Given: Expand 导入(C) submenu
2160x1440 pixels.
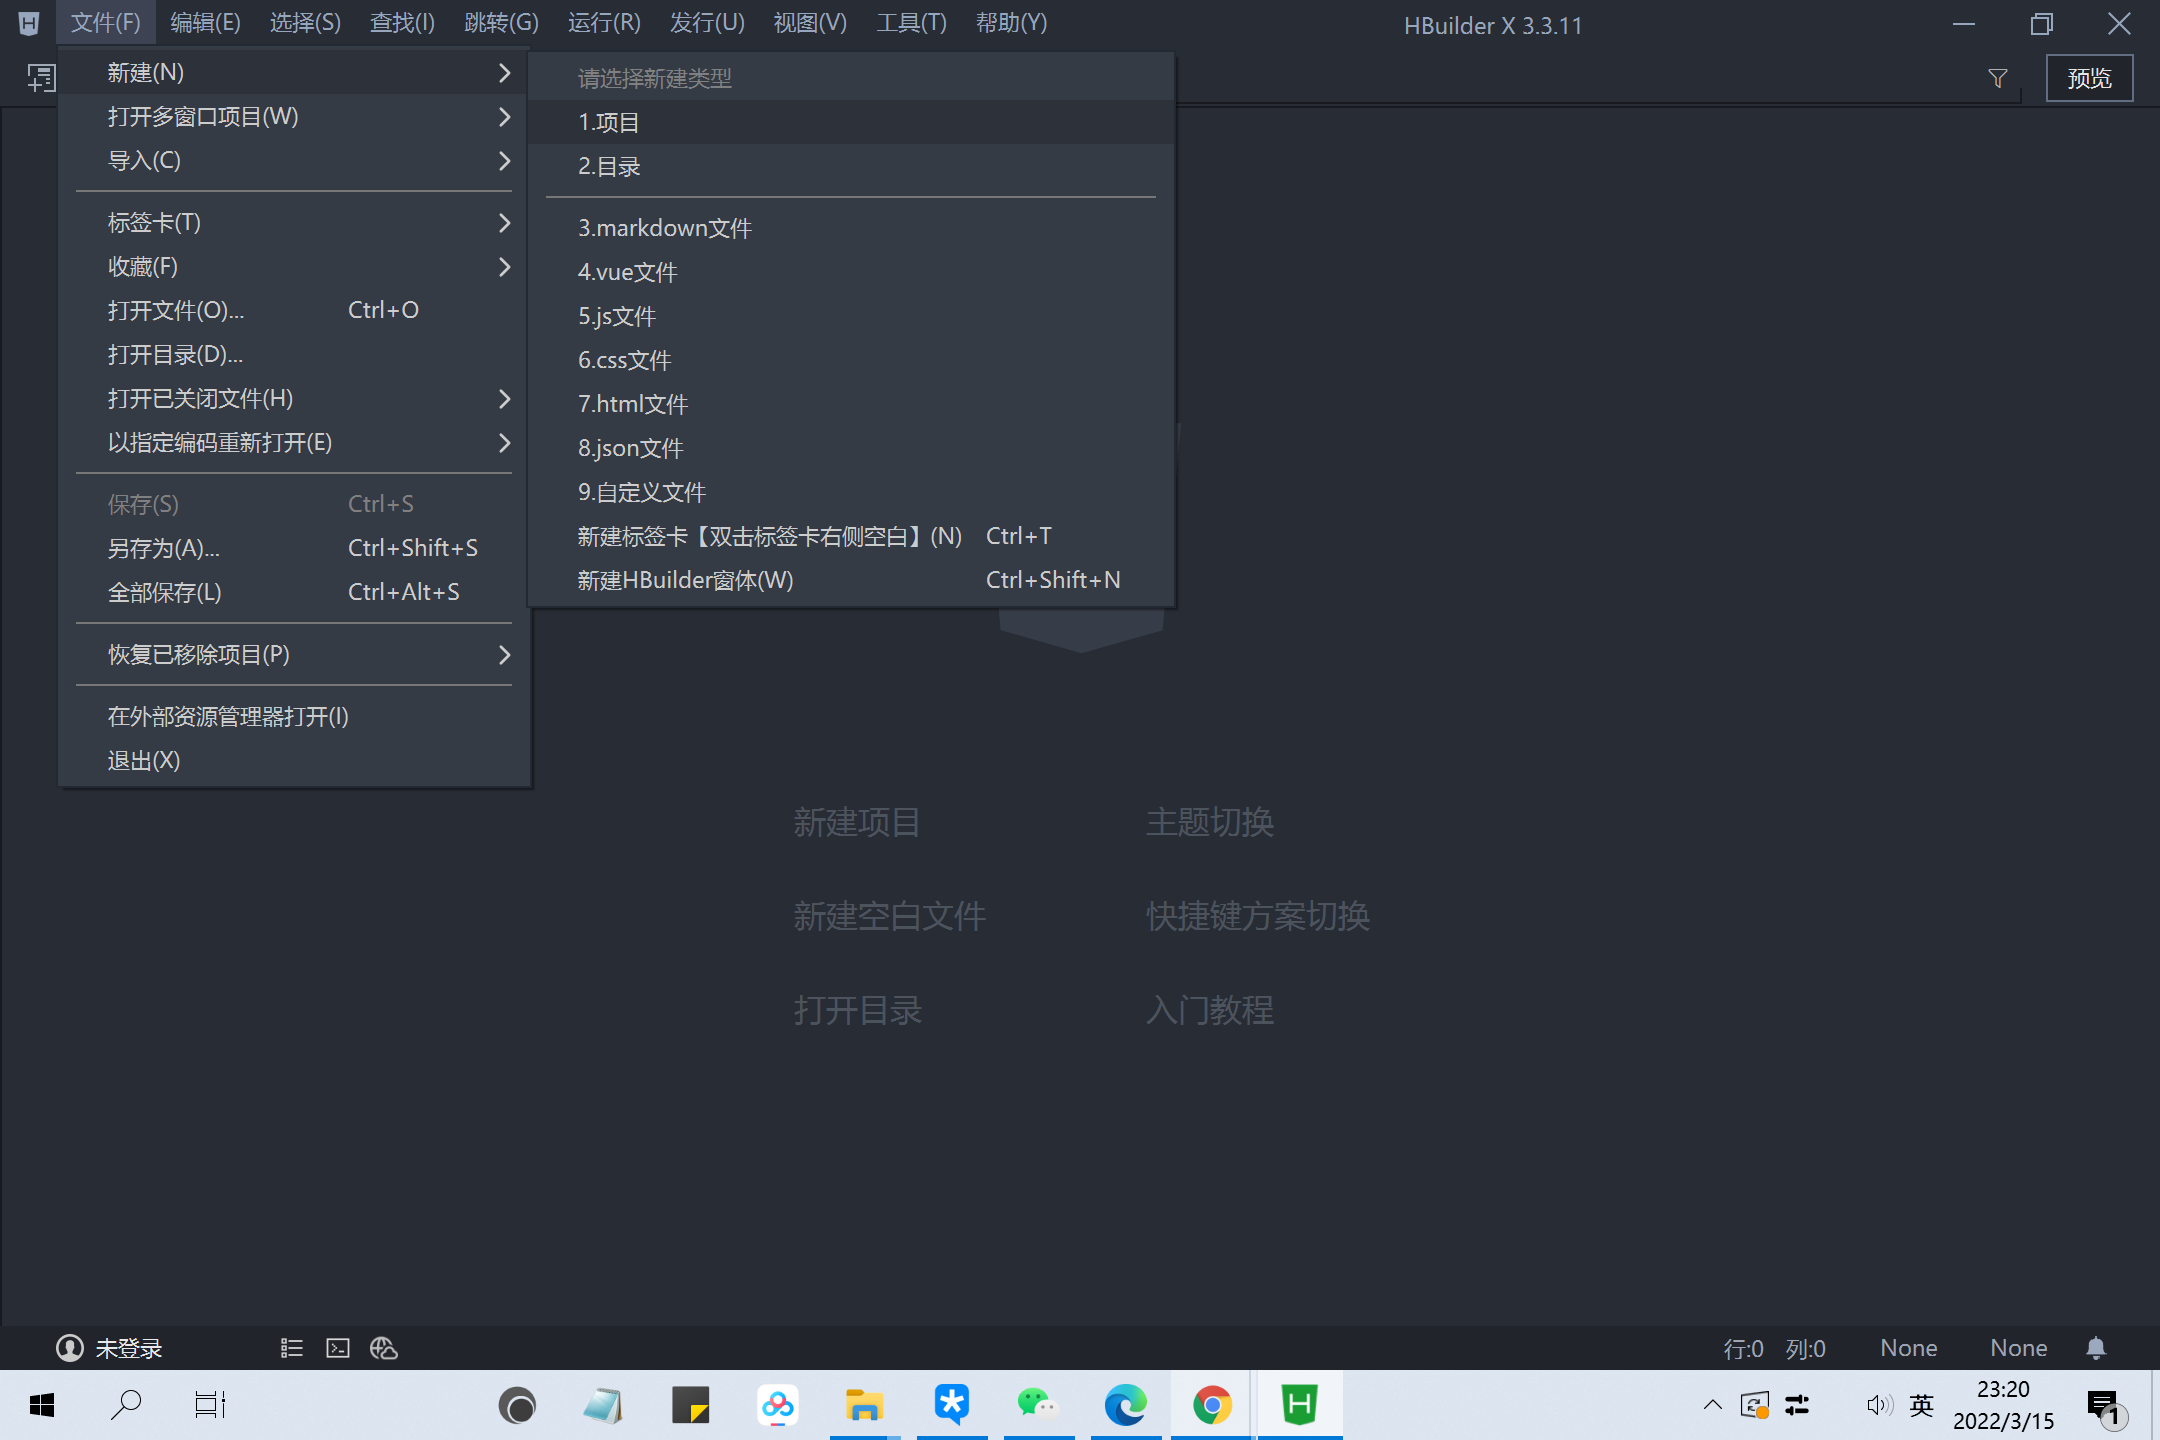Looking at the screenshot, I should [x=294, y=161].
